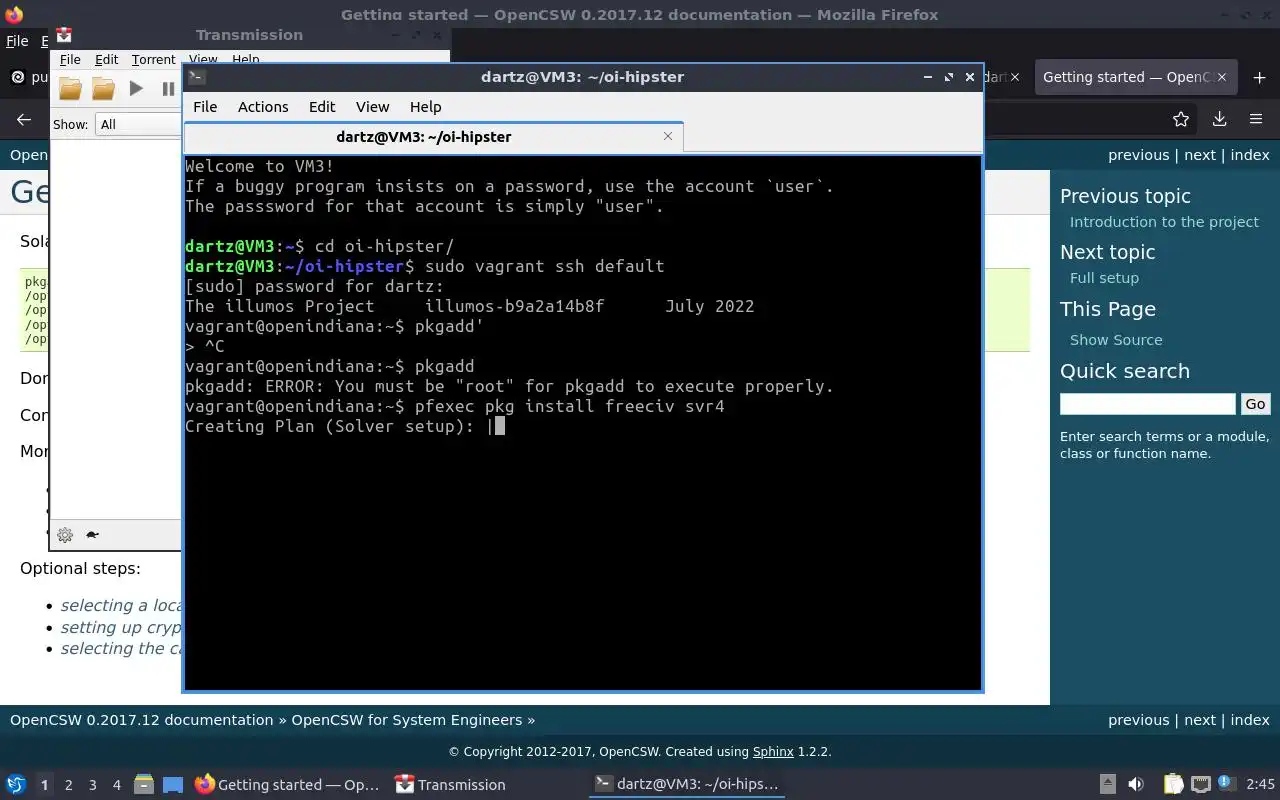This screenshot has width=1280, height=800.
Task: Click the Open torrent folder icon in Transmission
Action: 70,89
